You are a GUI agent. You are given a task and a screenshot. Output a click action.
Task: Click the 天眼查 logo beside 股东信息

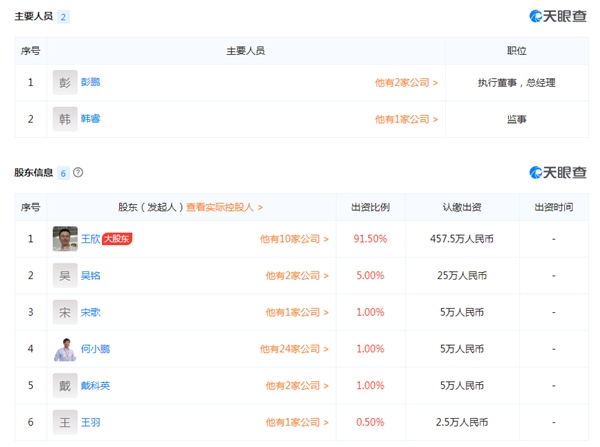click(558, 172)
